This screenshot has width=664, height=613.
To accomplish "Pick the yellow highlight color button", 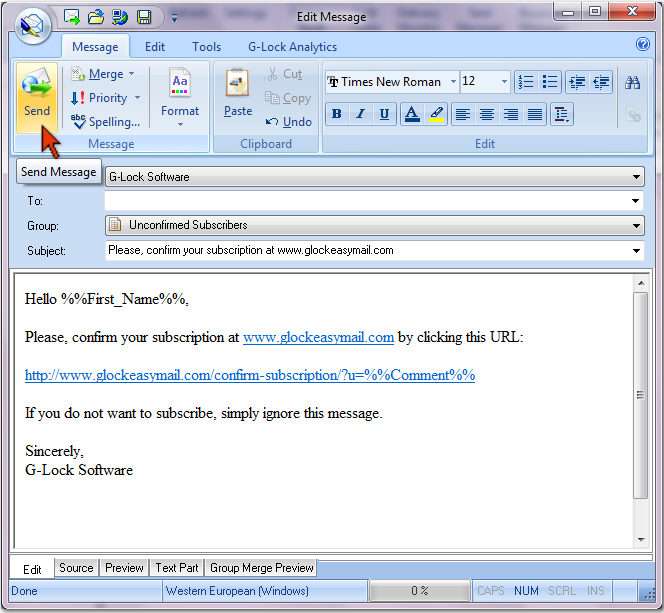I will coord(436,114).
